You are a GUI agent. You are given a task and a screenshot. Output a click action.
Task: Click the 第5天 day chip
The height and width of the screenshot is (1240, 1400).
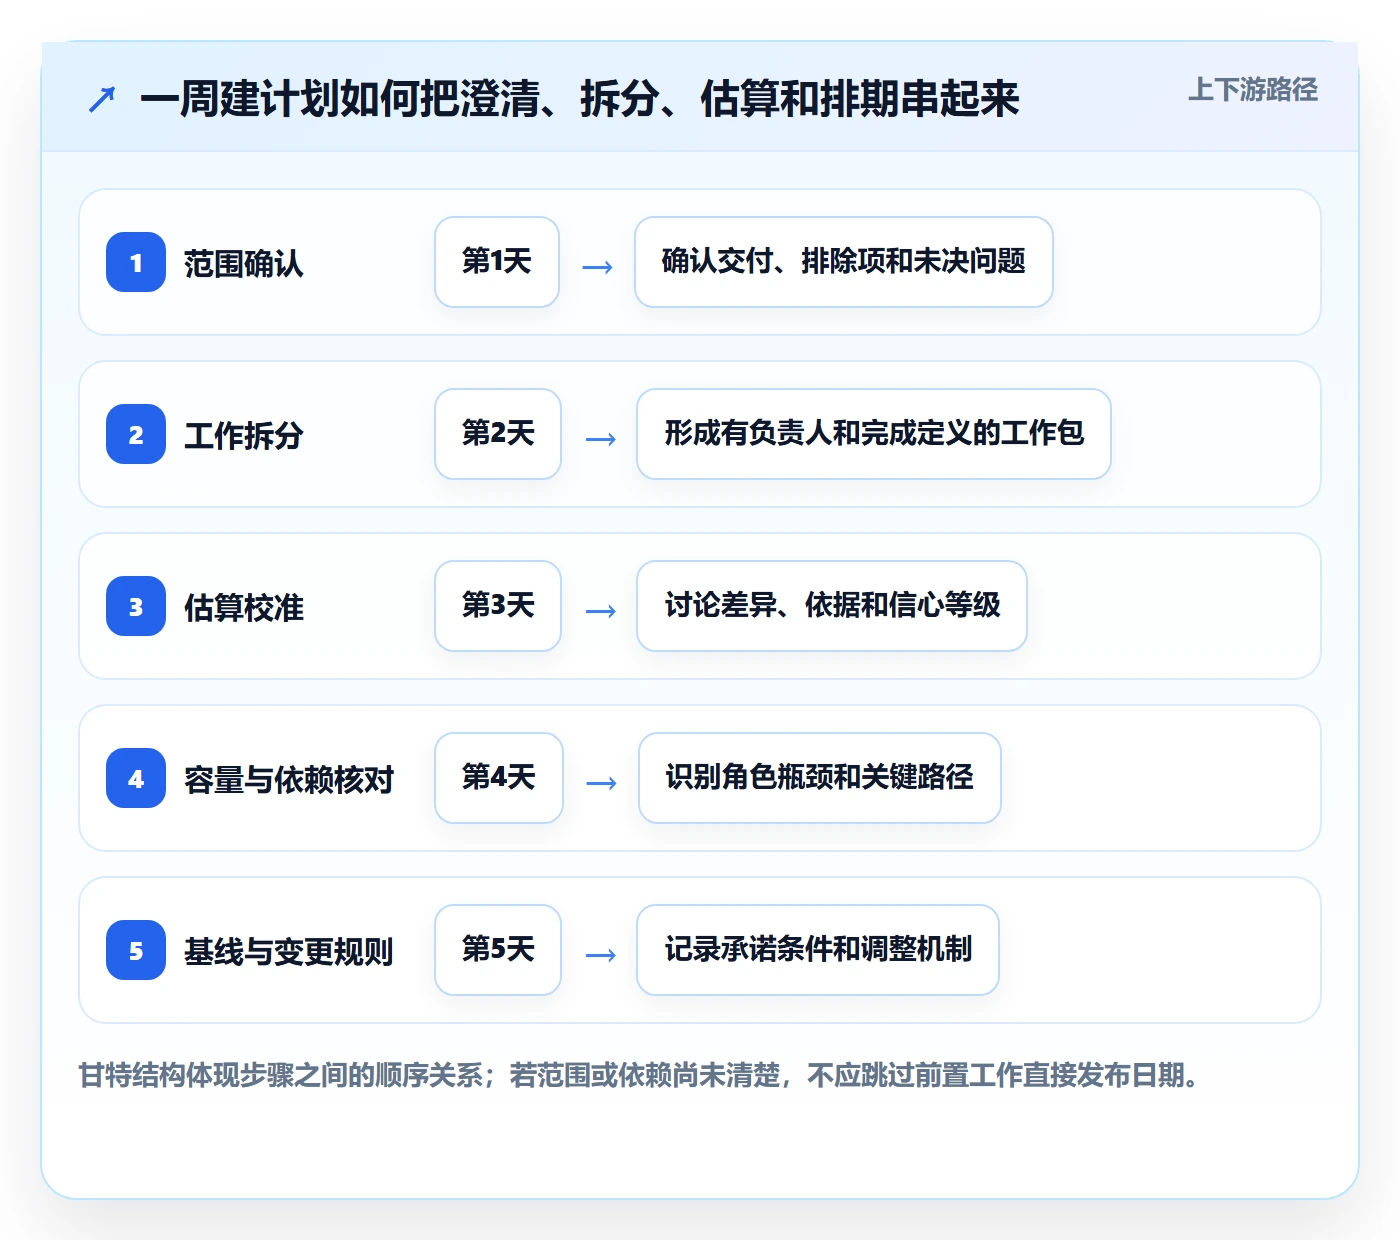[498, 950]
